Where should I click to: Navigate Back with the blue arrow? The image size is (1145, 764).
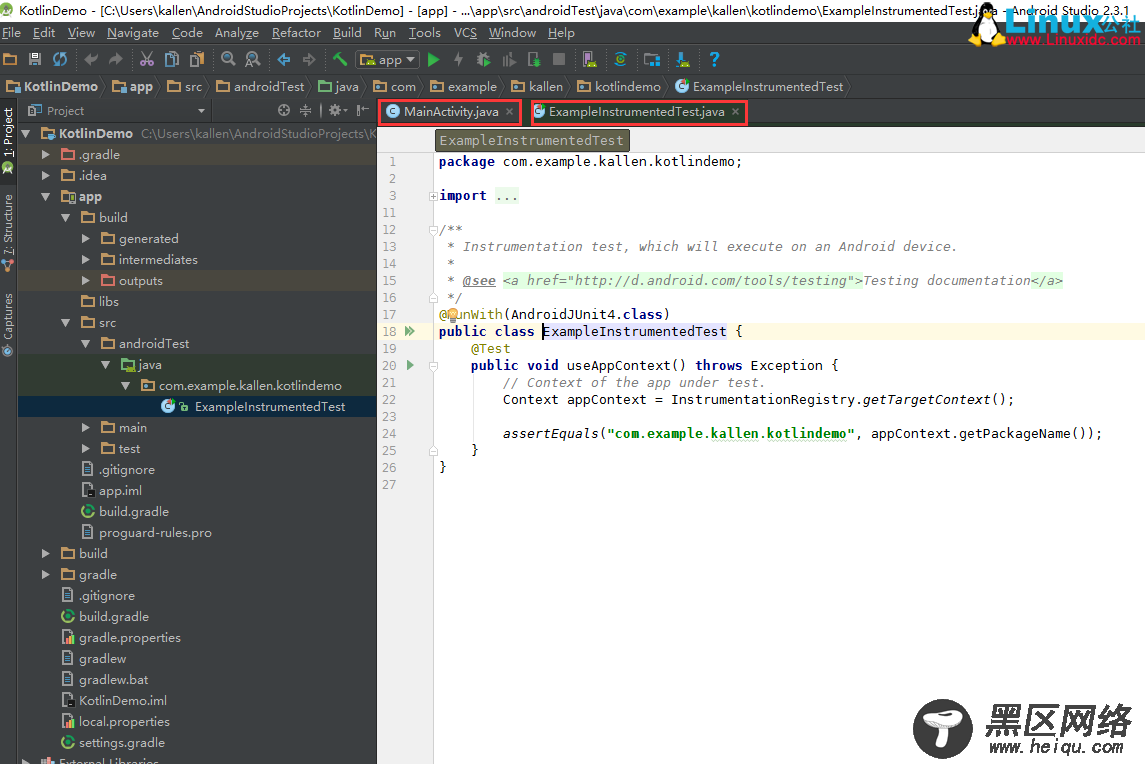[x=284, y=59]
